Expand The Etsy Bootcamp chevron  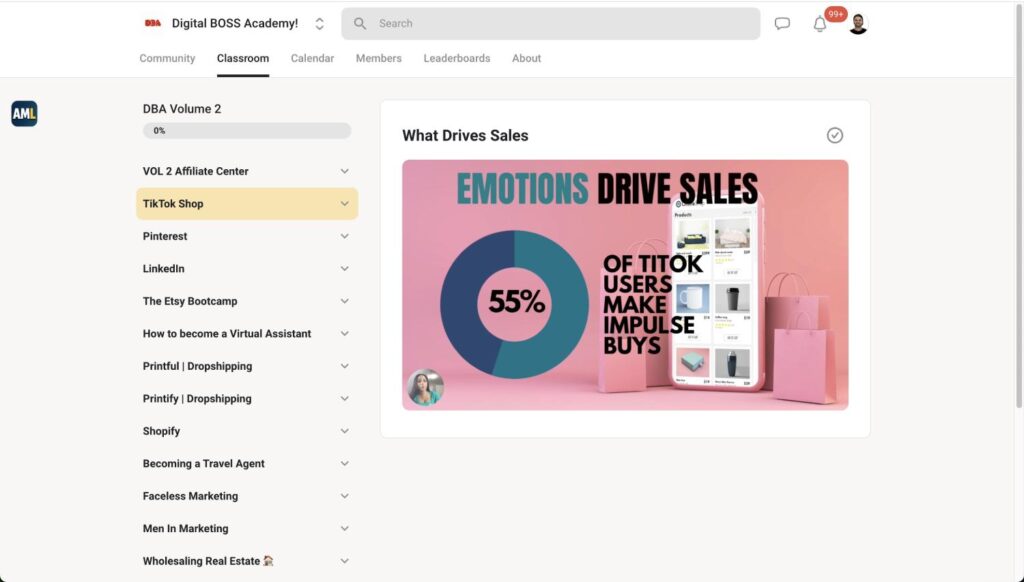click(344, 301)
